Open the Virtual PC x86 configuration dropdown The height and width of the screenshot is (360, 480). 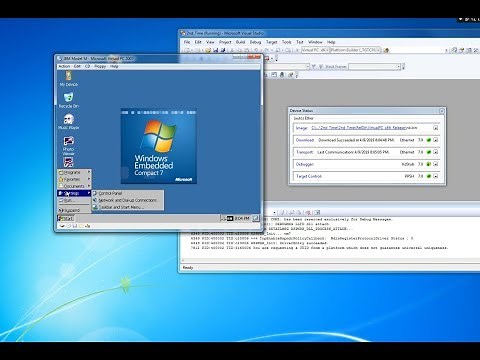pos(315,50)
